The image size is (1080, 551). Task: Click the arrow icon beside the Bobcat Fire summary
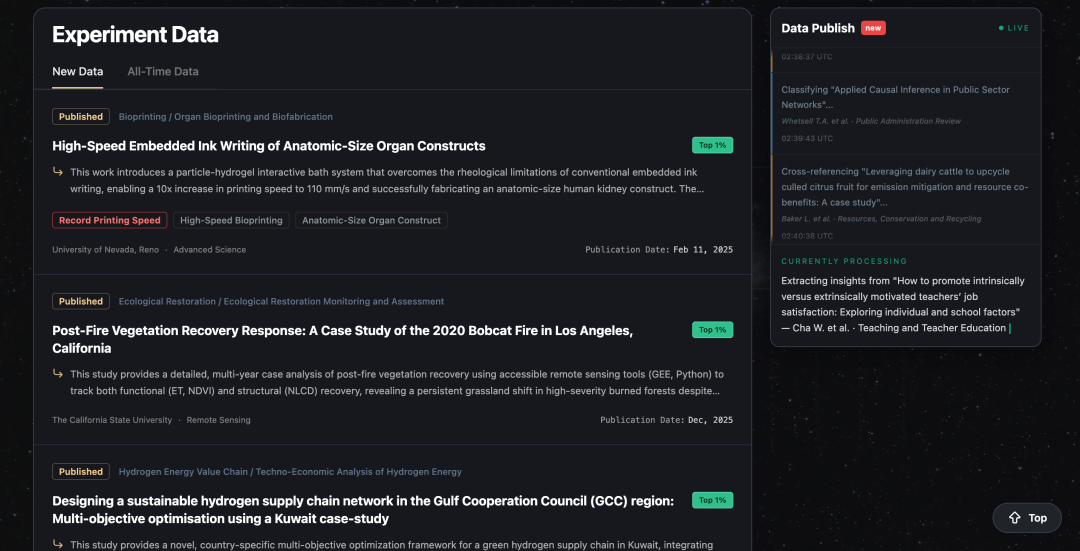[58, 374]
